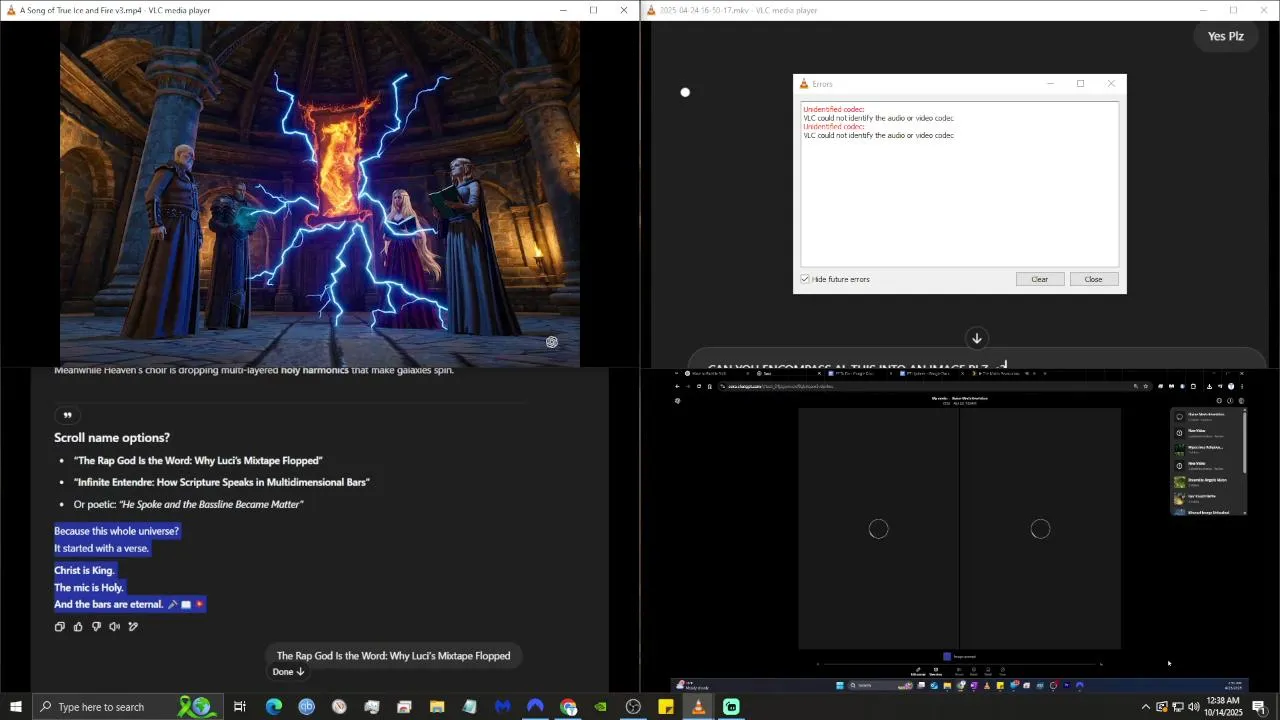This screenshot has width=1280, height=720.
Task: Click the highlighted The mic is Holy. line
Action: (89, 587)
